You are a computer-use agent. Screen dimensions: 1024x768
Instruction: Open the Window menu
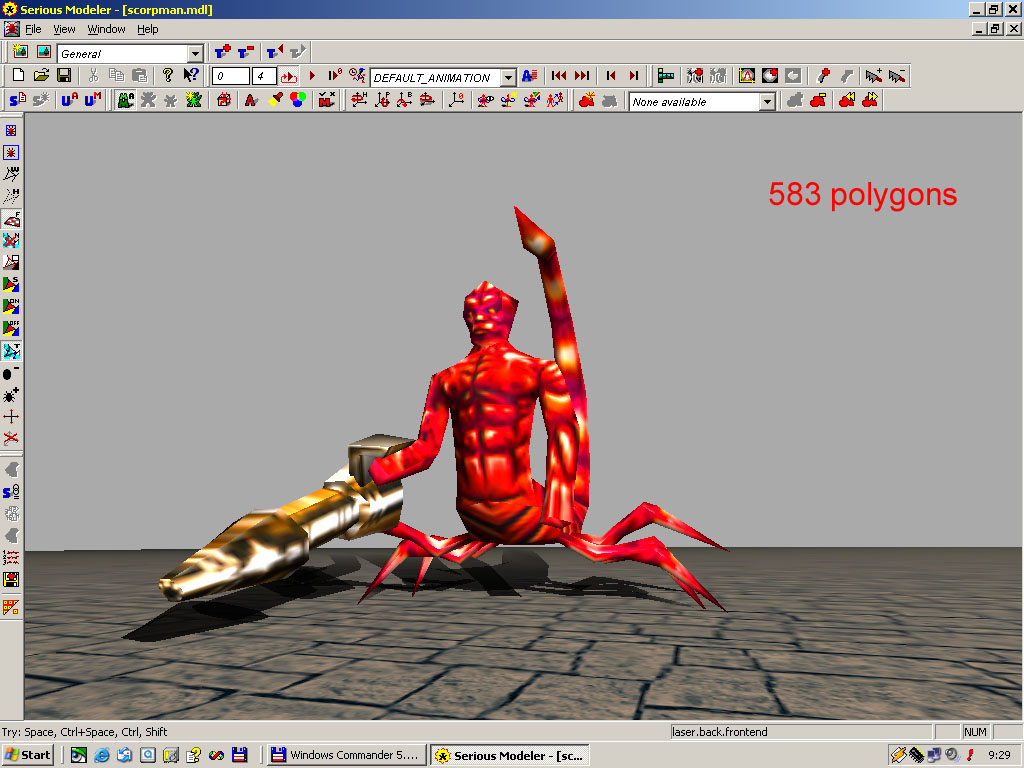click(x=106, y=29)
